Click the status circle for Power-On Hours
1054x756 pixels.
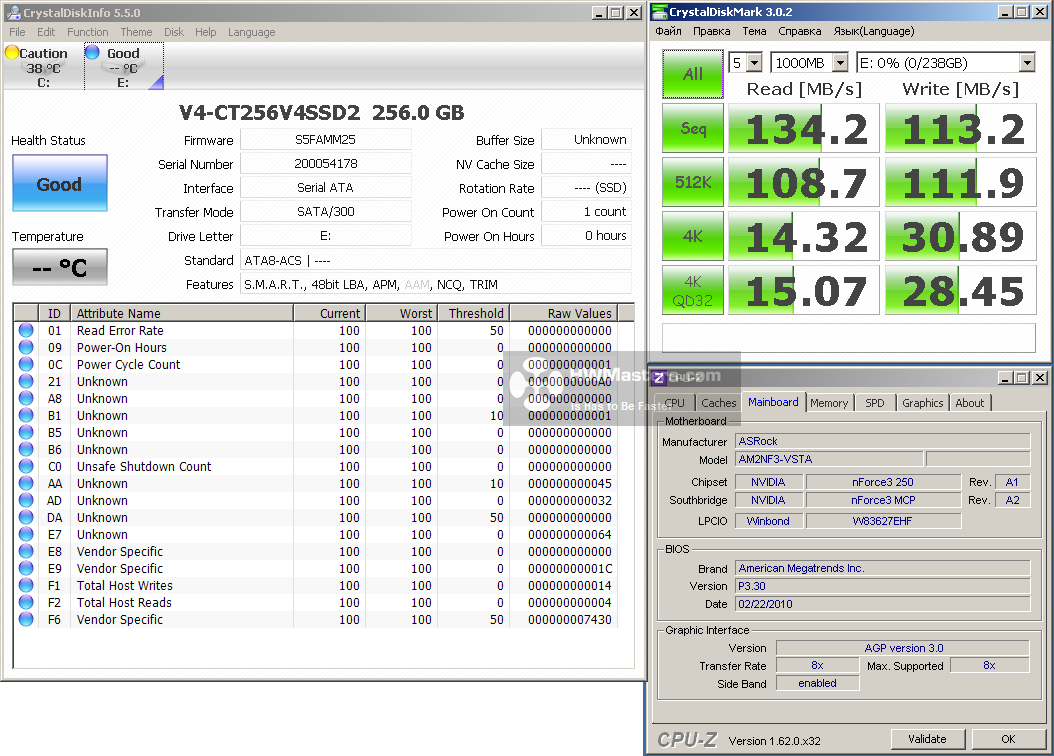coord(26,347)
